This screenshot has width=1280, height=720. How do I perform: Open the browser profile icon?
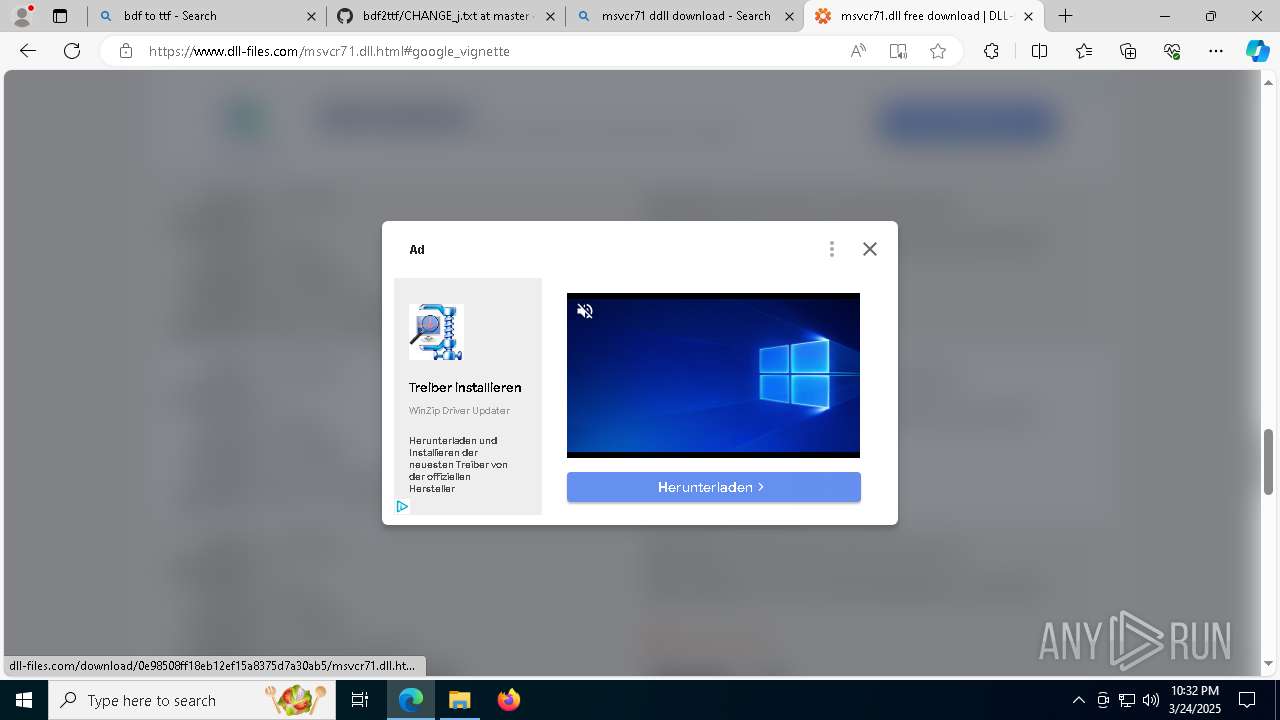pos(22,16)
